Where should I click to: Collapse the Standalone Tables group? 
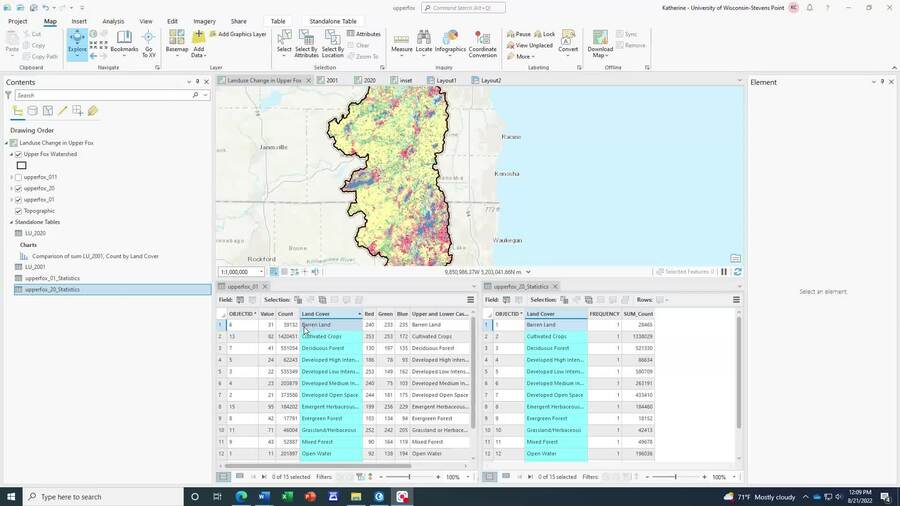pos(11,222)
